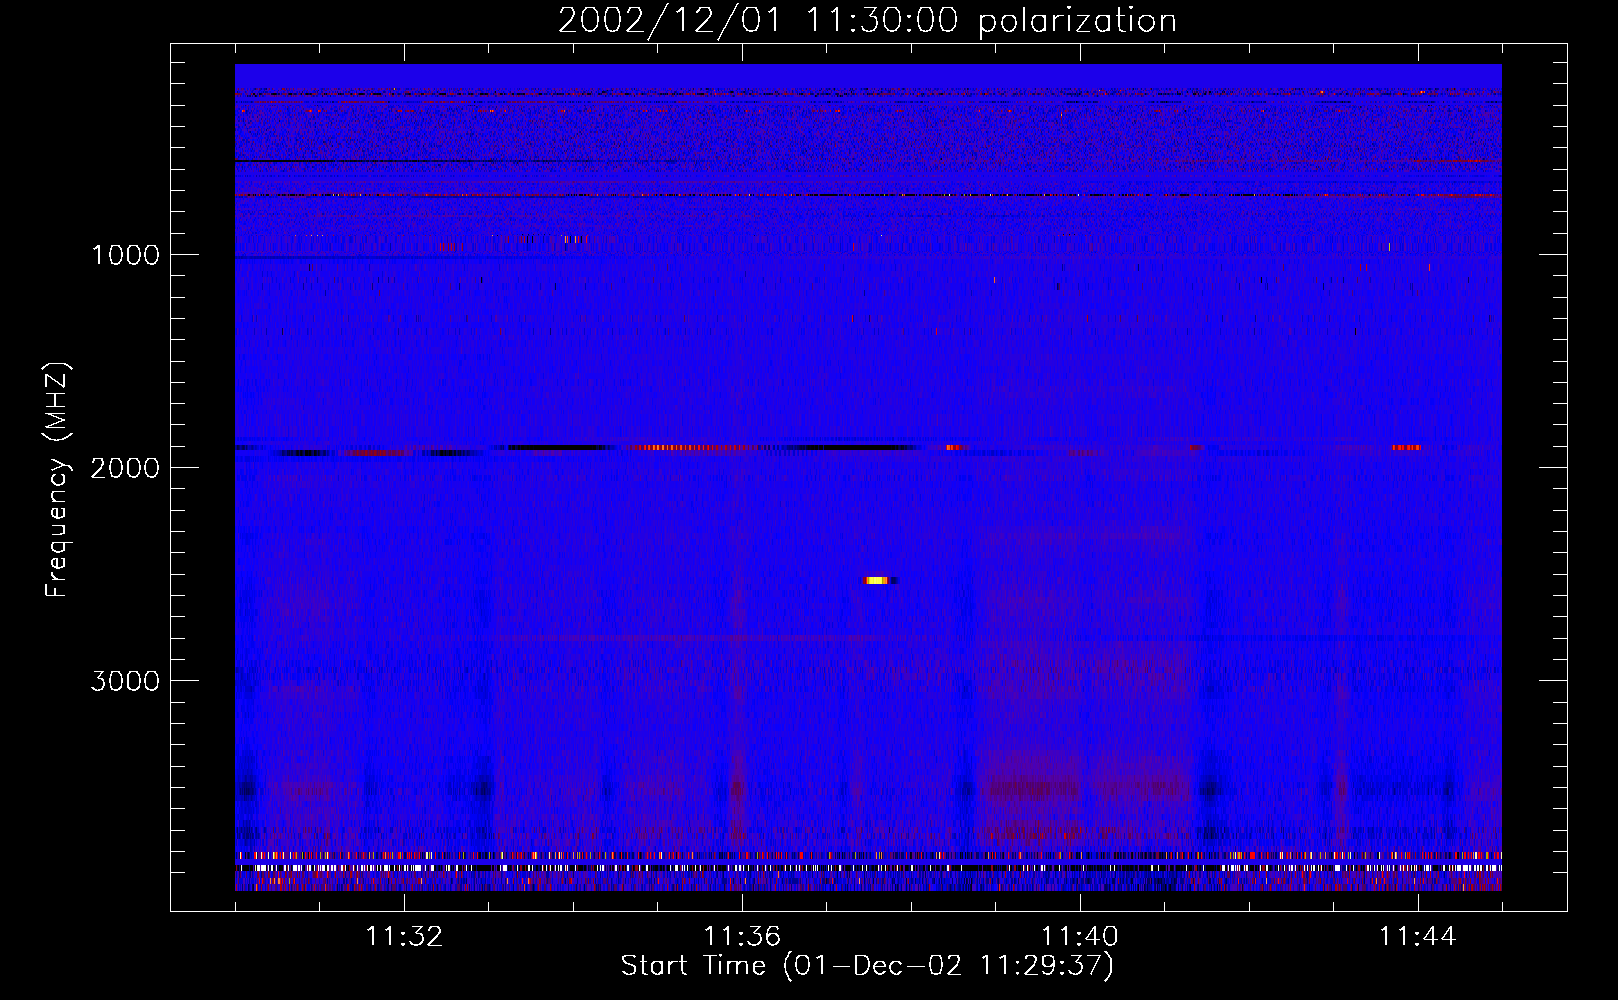The height and width of the screenshot is (1000, 1618).
Task: Click the '3000' frequency tick label
Action: (125, 681)
